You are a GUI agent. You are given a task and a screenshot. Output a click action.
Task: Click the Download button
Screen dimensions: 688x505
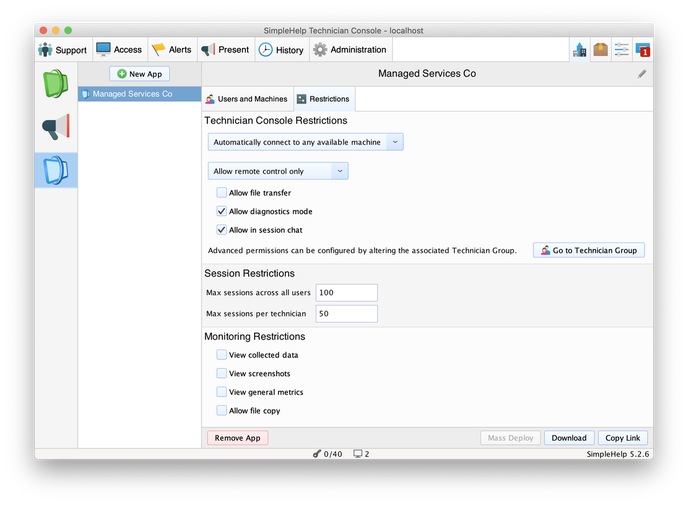coord(569,438)
